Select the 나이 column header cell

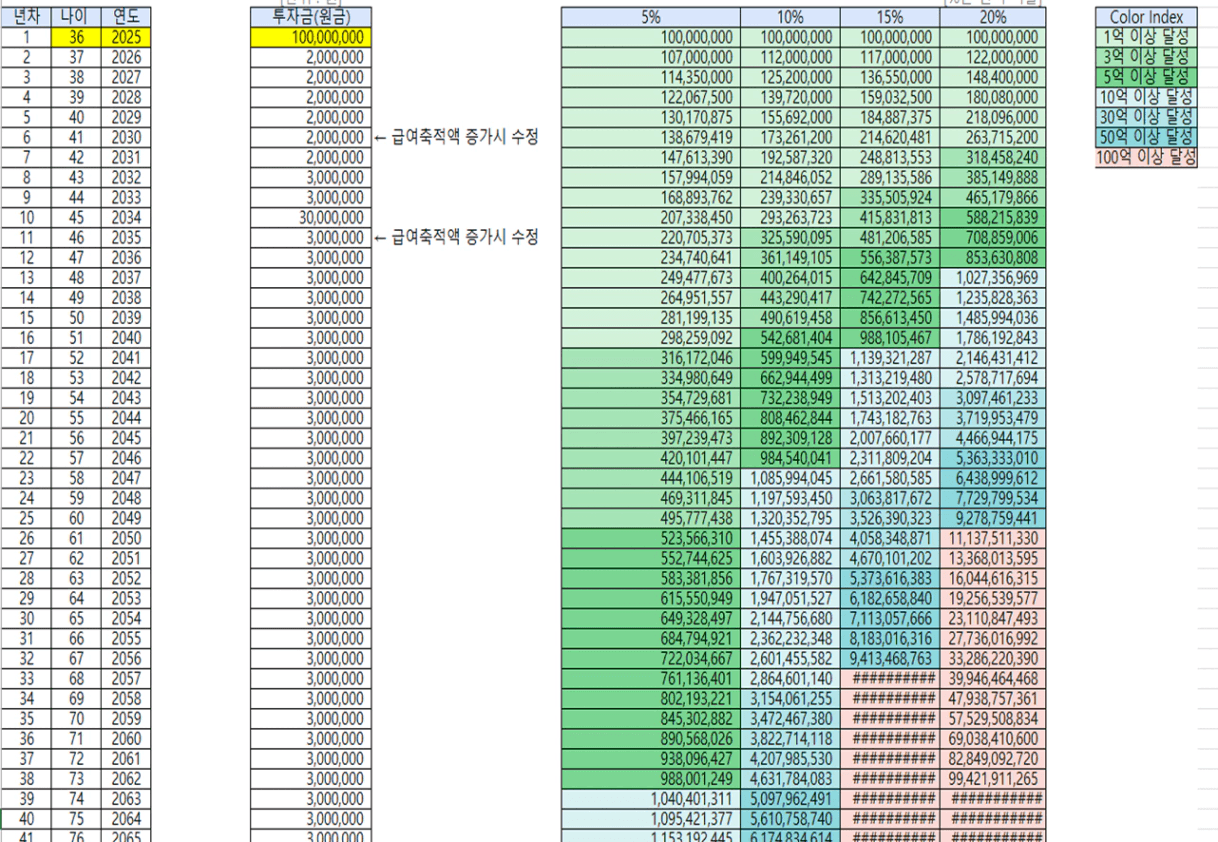tap(77, 17)
